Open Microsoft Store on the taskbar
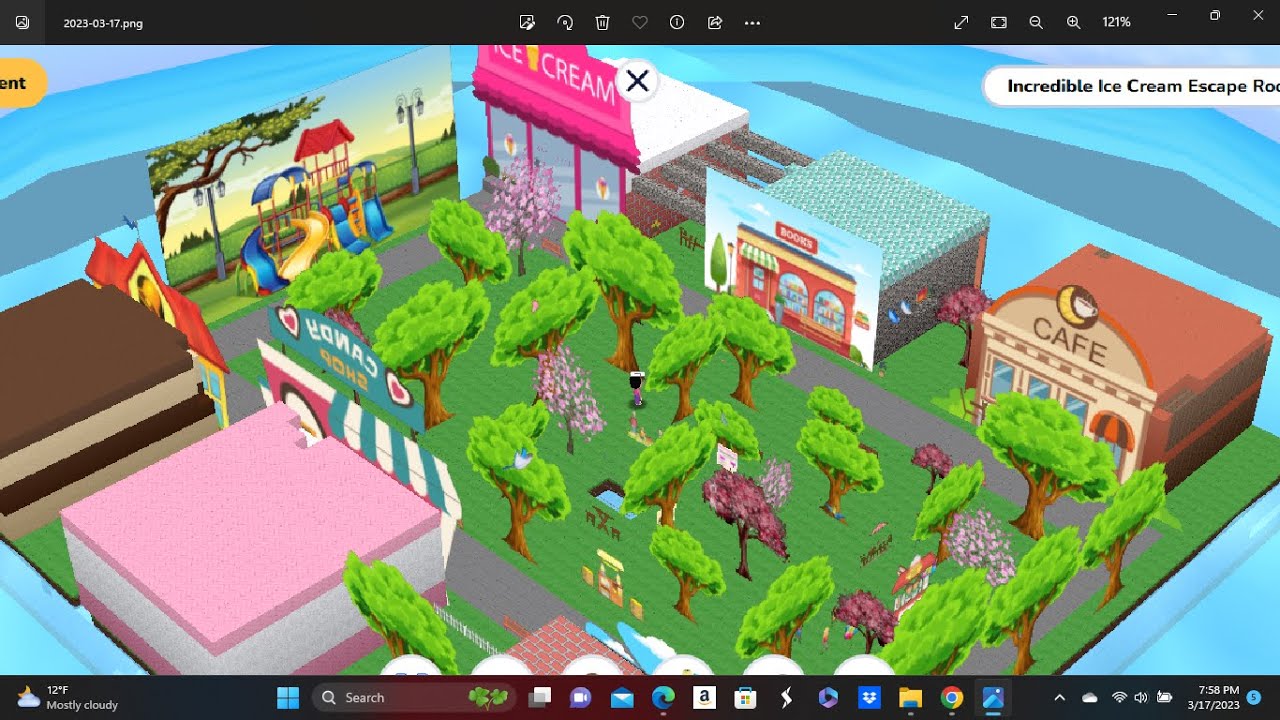The height and width of the screenshot is (720, 1280). [745, 697]
